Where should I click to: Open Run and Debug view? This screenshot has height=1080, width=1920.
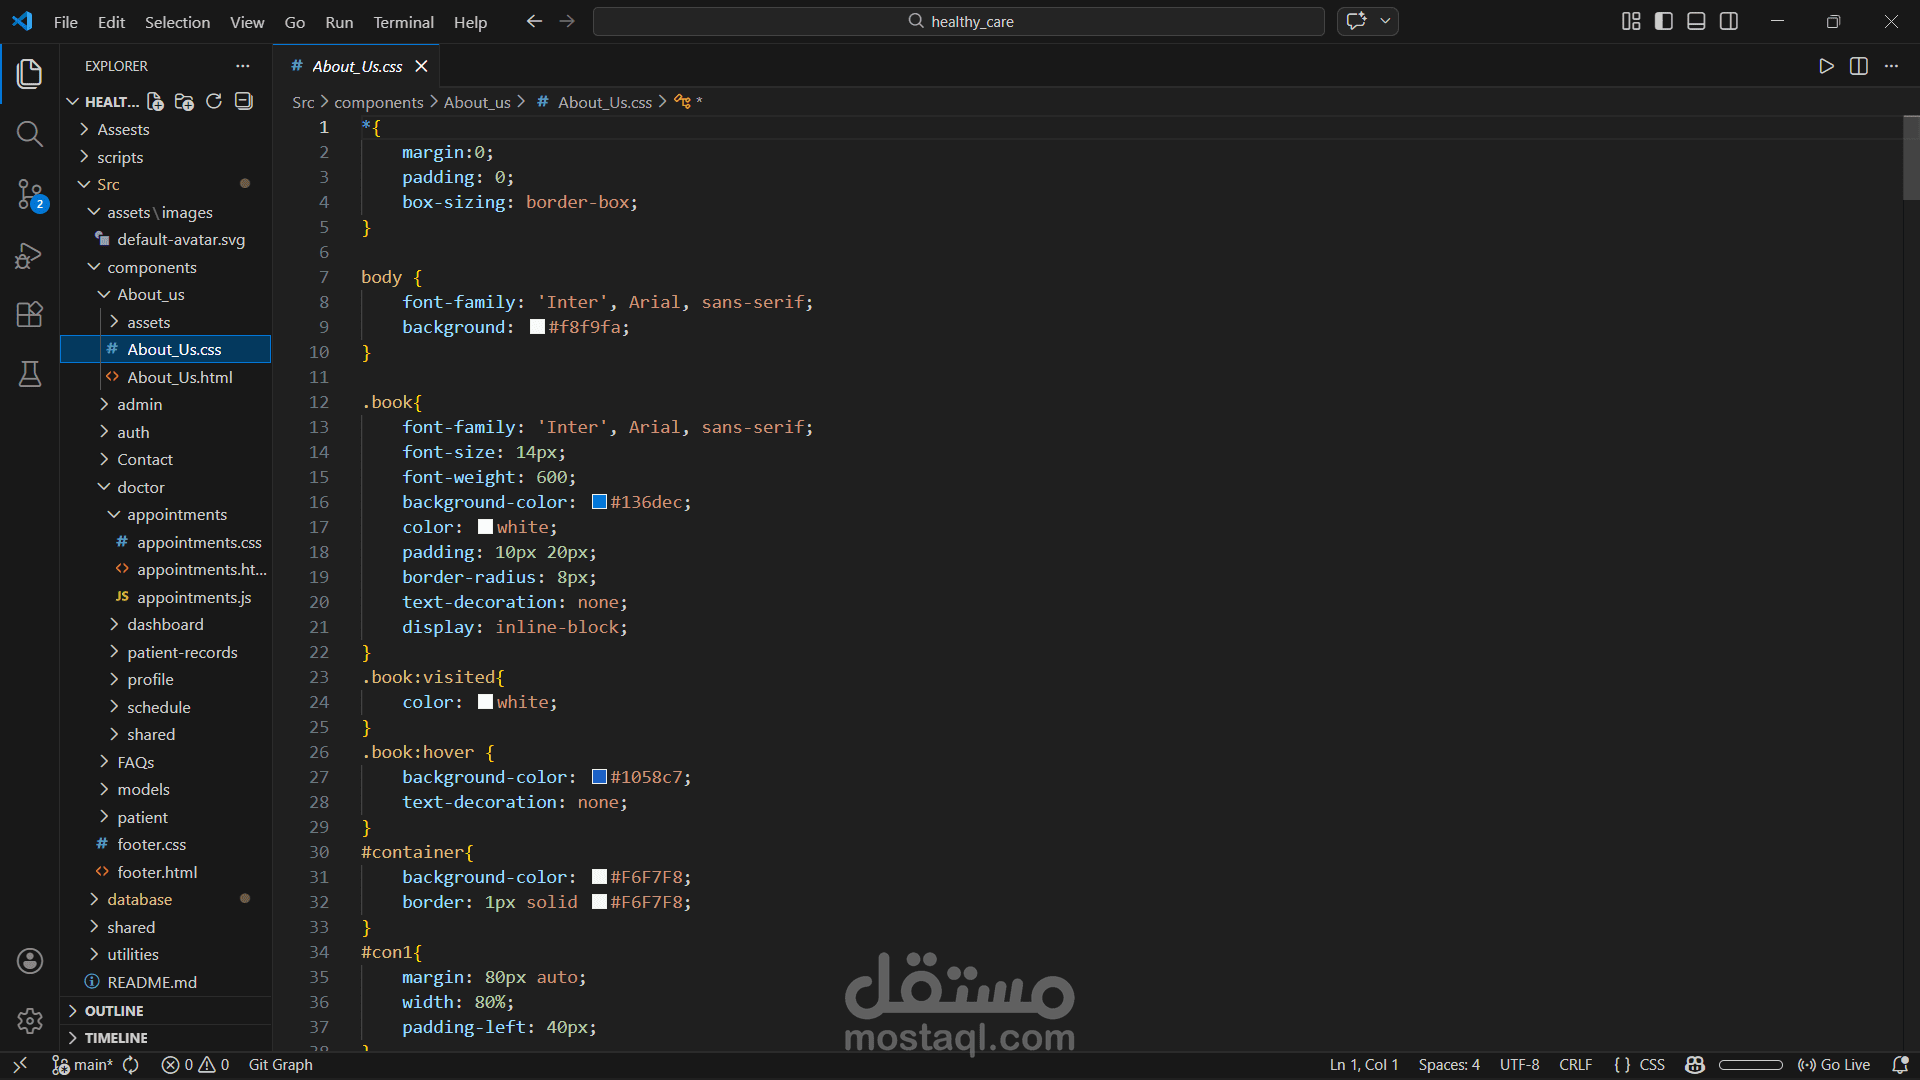click(x=30, y=256)
